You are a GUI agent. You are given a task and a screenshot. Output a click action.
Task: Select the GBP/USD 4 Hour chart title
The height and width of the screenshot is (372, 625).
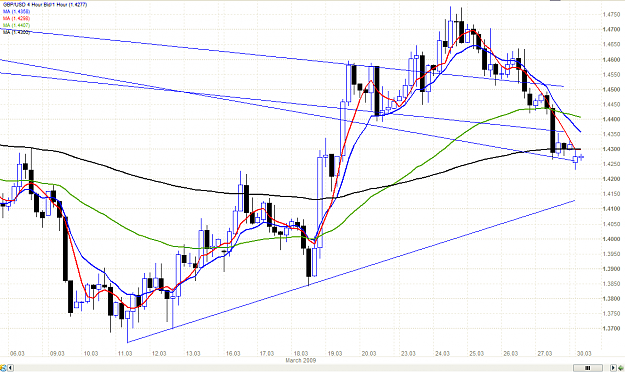45,5
